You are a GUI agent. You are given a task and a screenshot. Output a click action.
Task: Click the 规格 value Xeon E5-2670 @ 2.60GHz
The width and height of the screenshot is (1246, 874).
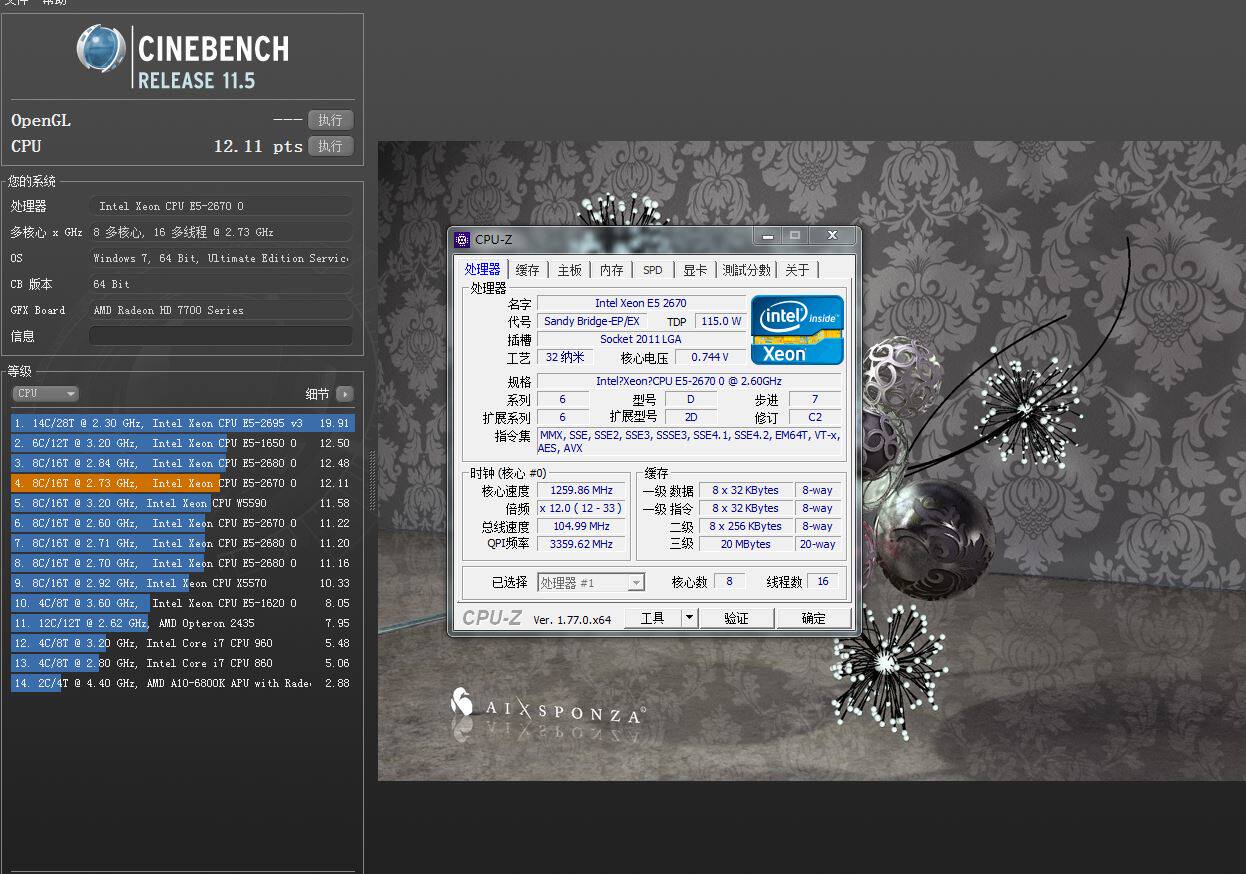point(689,381)
